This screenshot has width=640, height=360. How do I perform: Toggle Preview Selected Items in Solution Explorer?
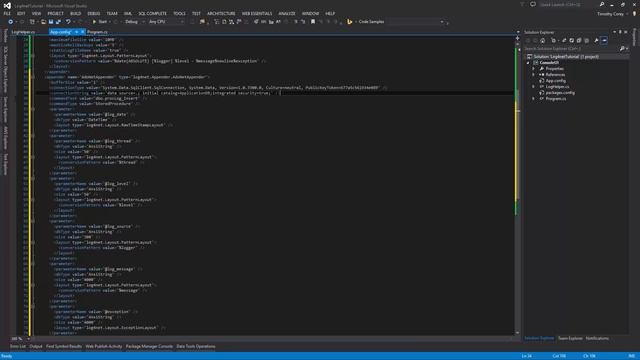(604, 40)
